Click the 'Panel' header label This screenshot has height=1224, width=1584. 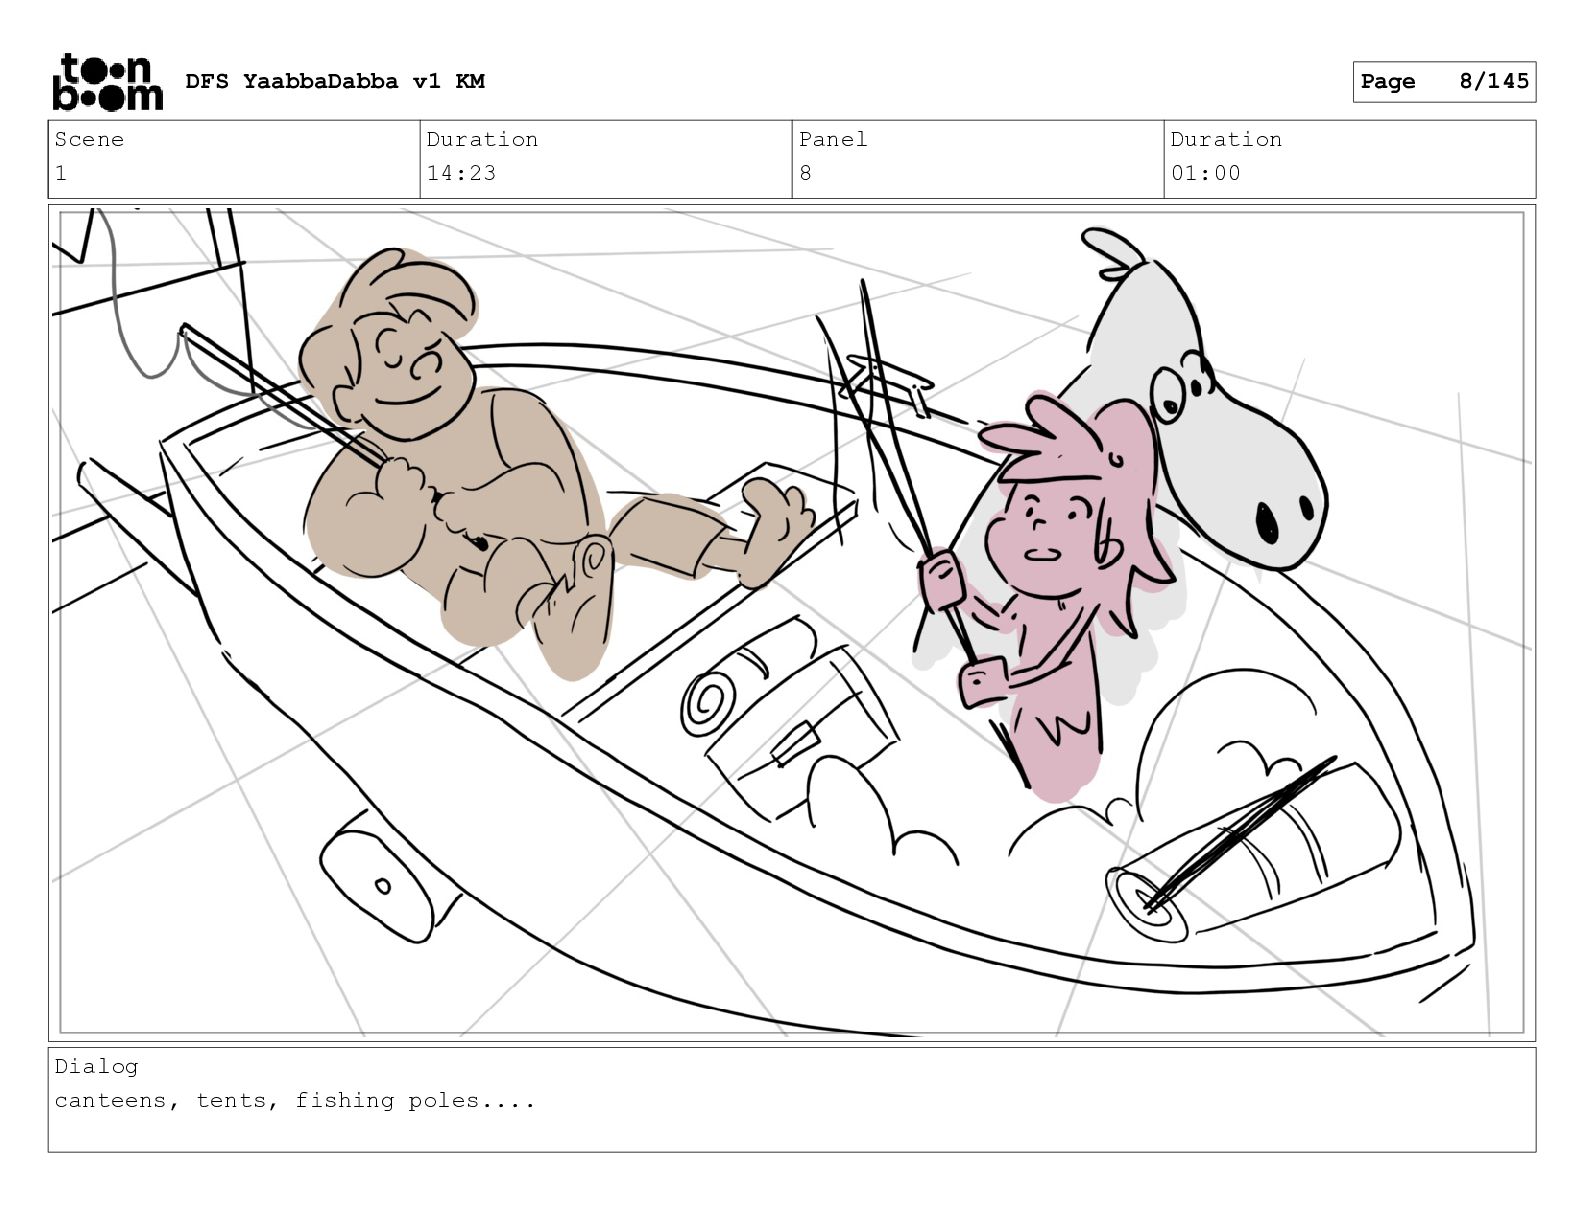click(x=833, y=139)
